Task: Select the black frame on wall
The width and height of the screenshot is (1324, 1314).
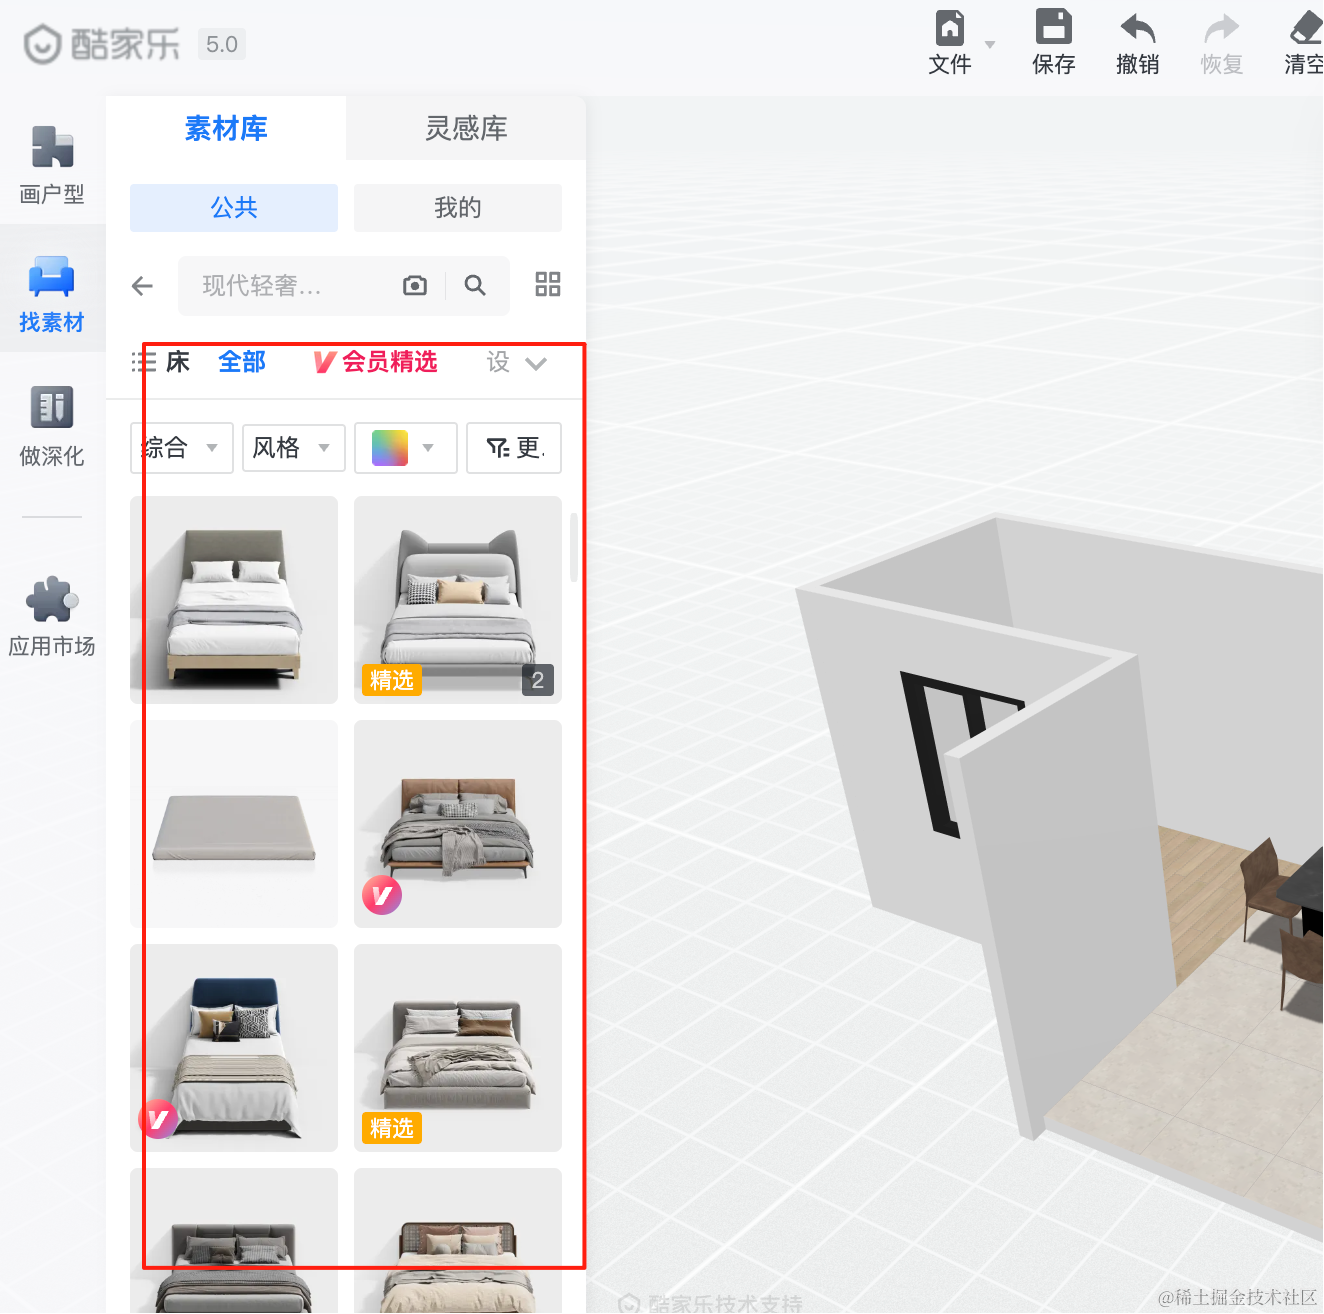Action: (x=950, y=750)
